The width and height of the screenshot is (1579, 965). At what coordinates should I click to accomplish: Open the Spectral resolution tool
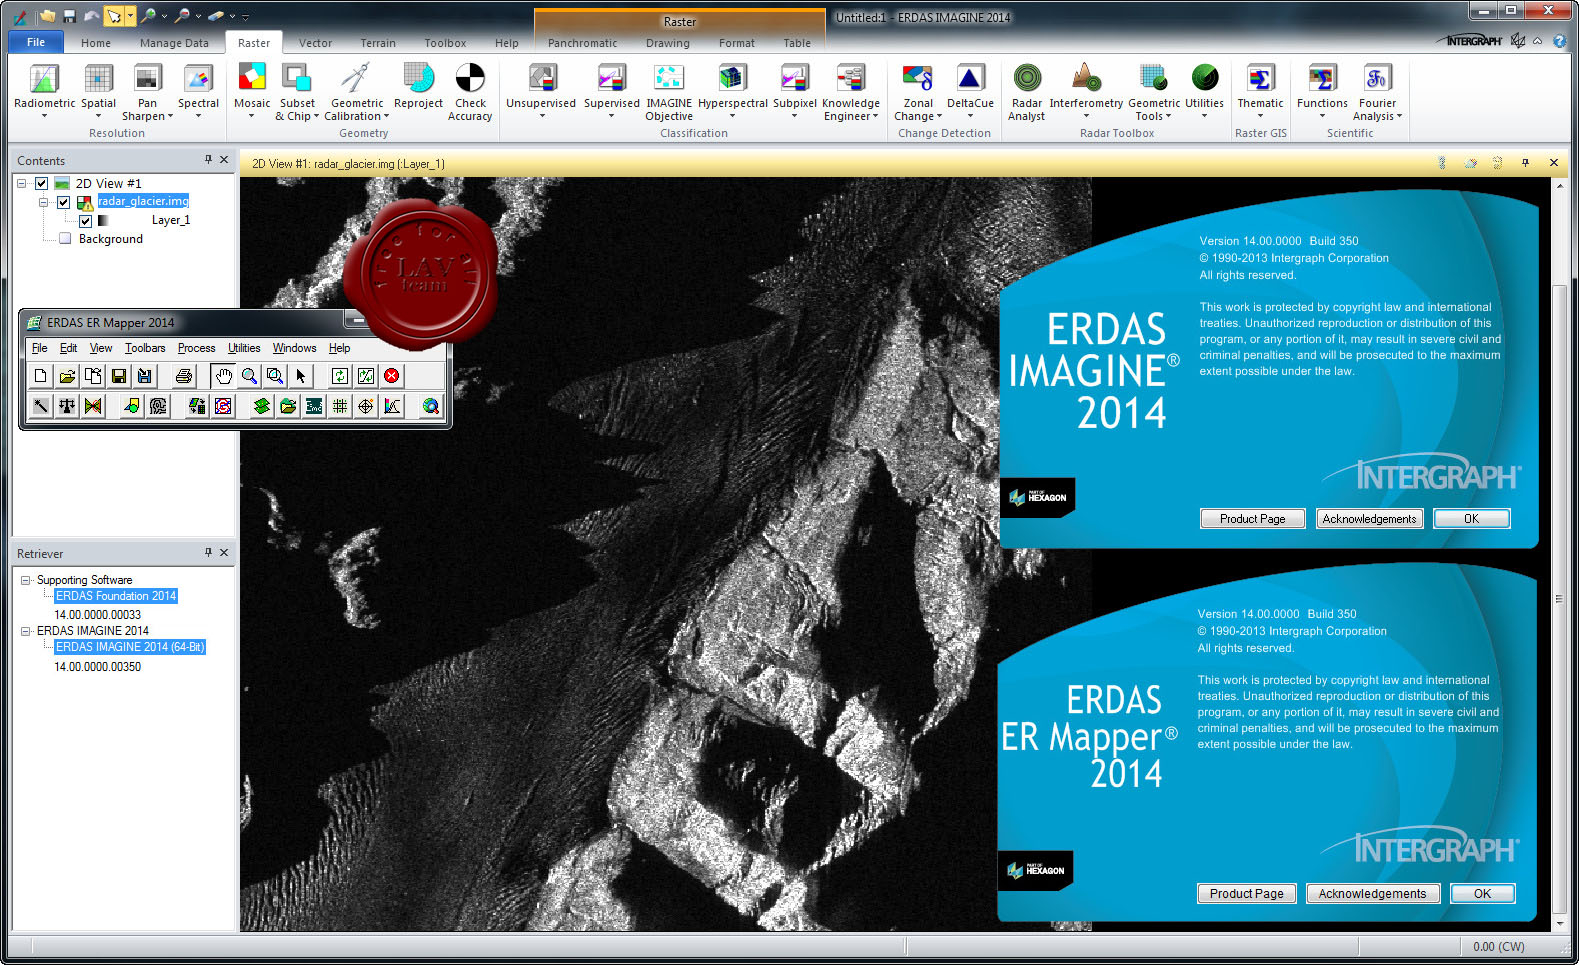pos(198,90)
